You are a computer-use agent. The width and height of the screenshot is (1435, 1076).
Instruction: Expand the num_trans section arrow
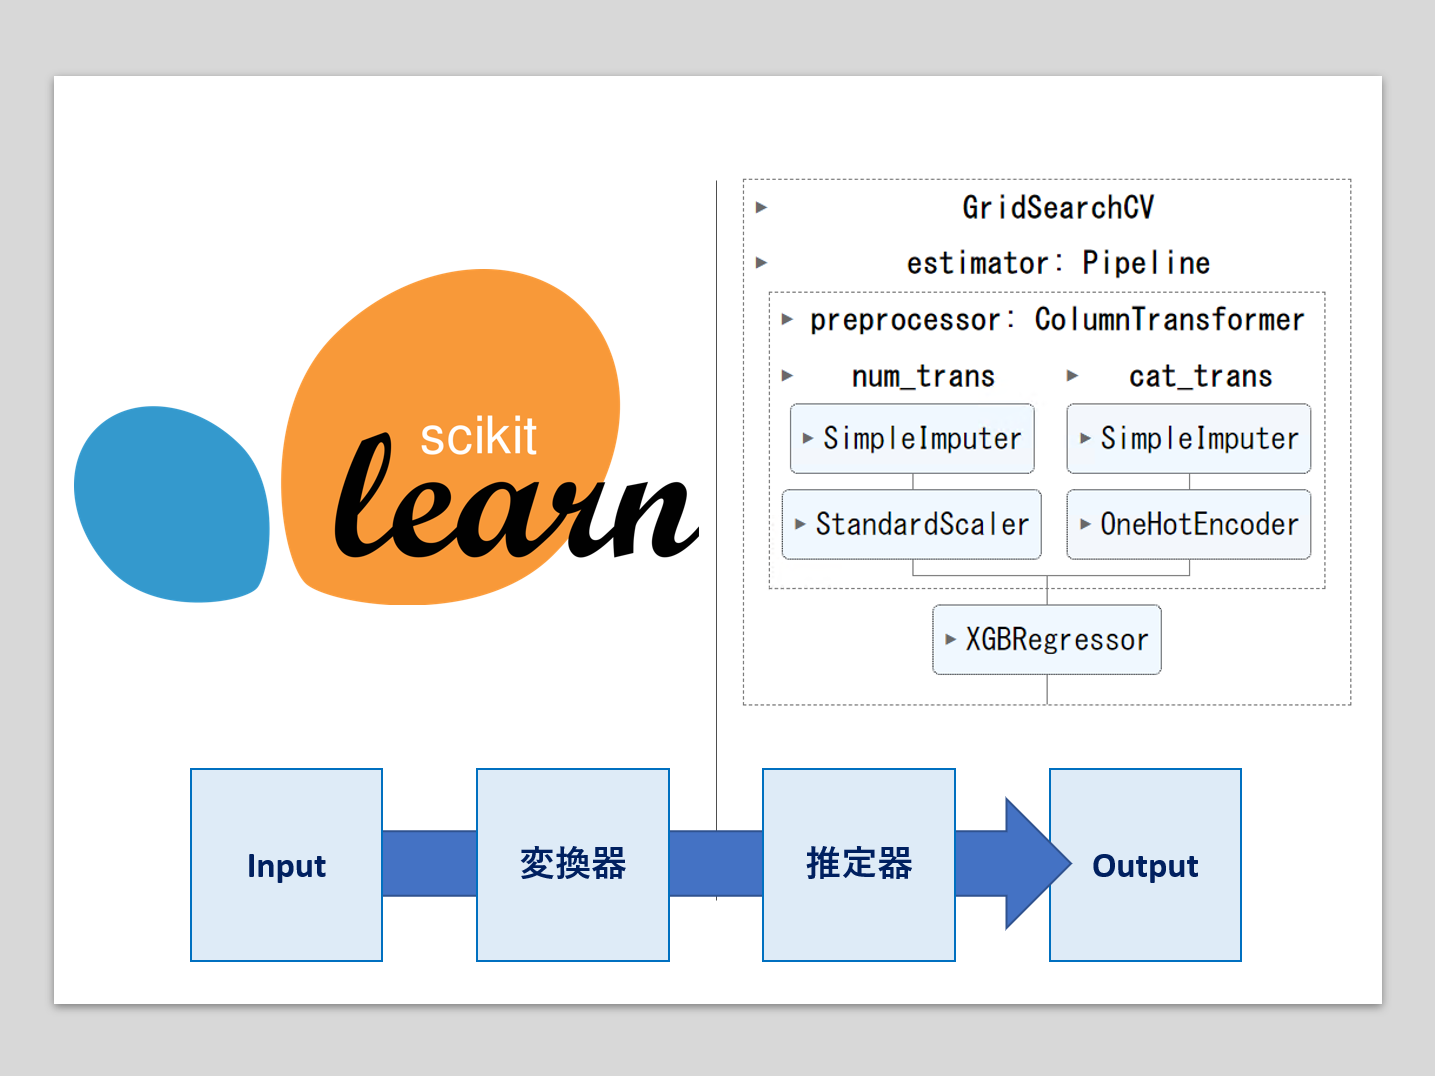tap(788, 376)
